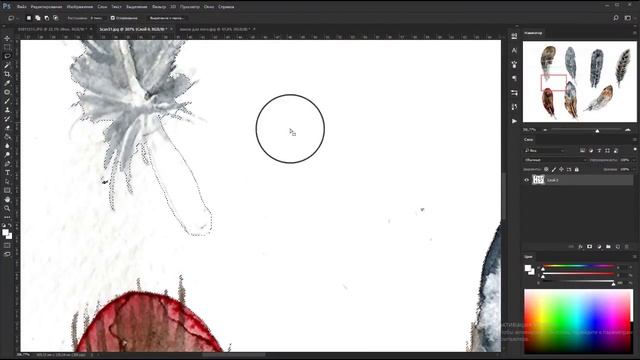This screenshot has height=360, width=640.
Task: Select the Gradient tool
Action: 7,137
